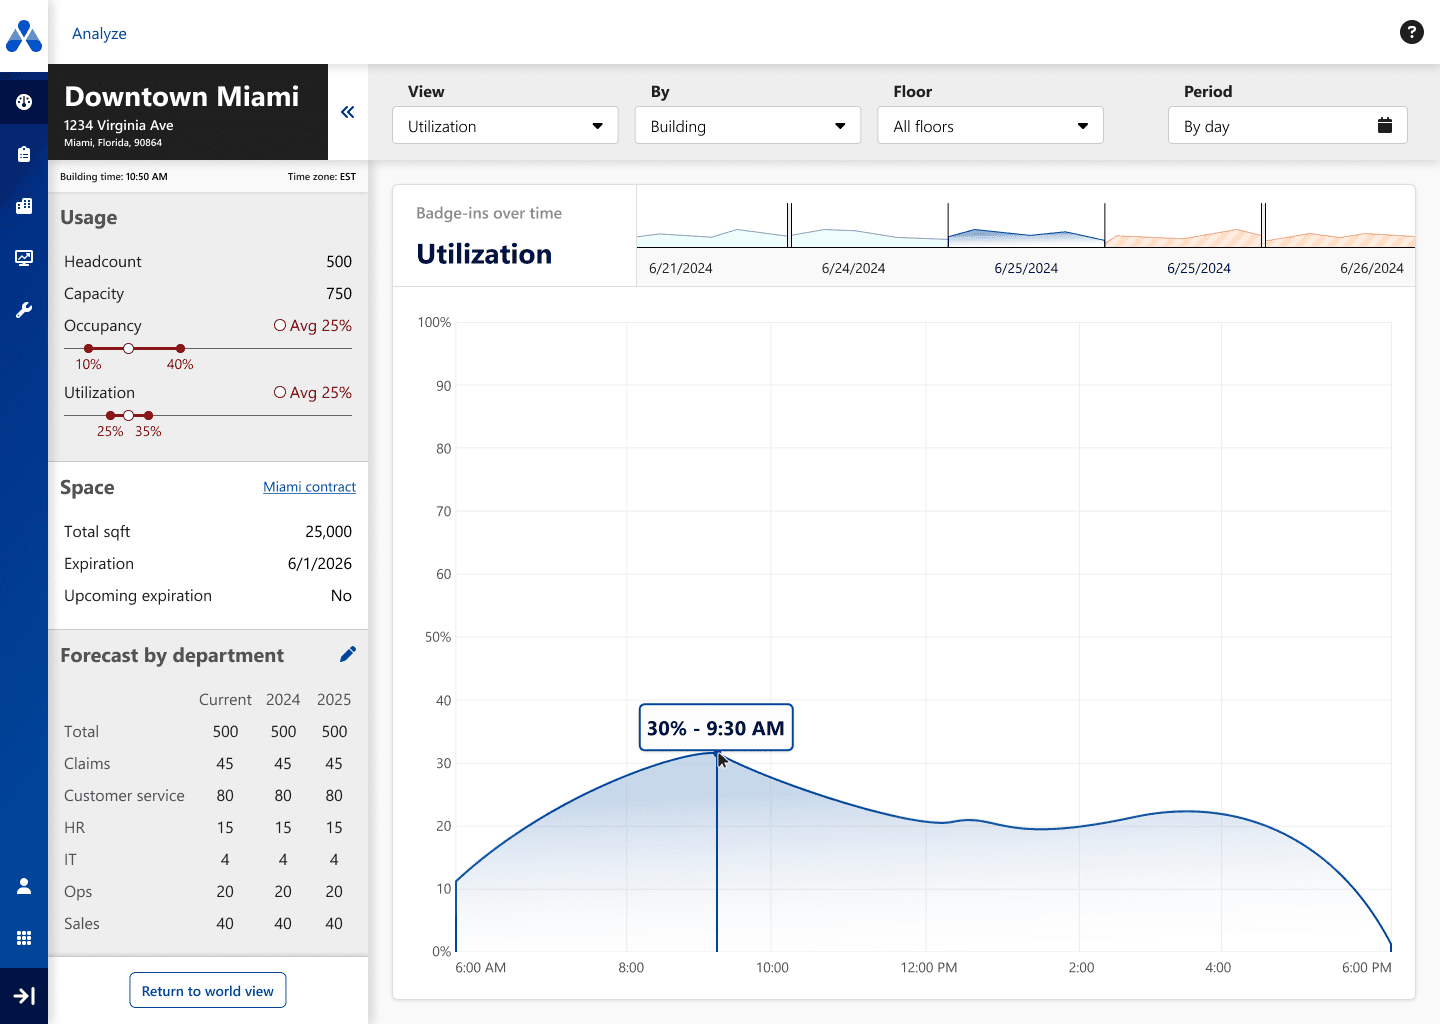
Task: Open the View dropdown showing Utilization
Action: pyautogui.click(x=505, y=126)
